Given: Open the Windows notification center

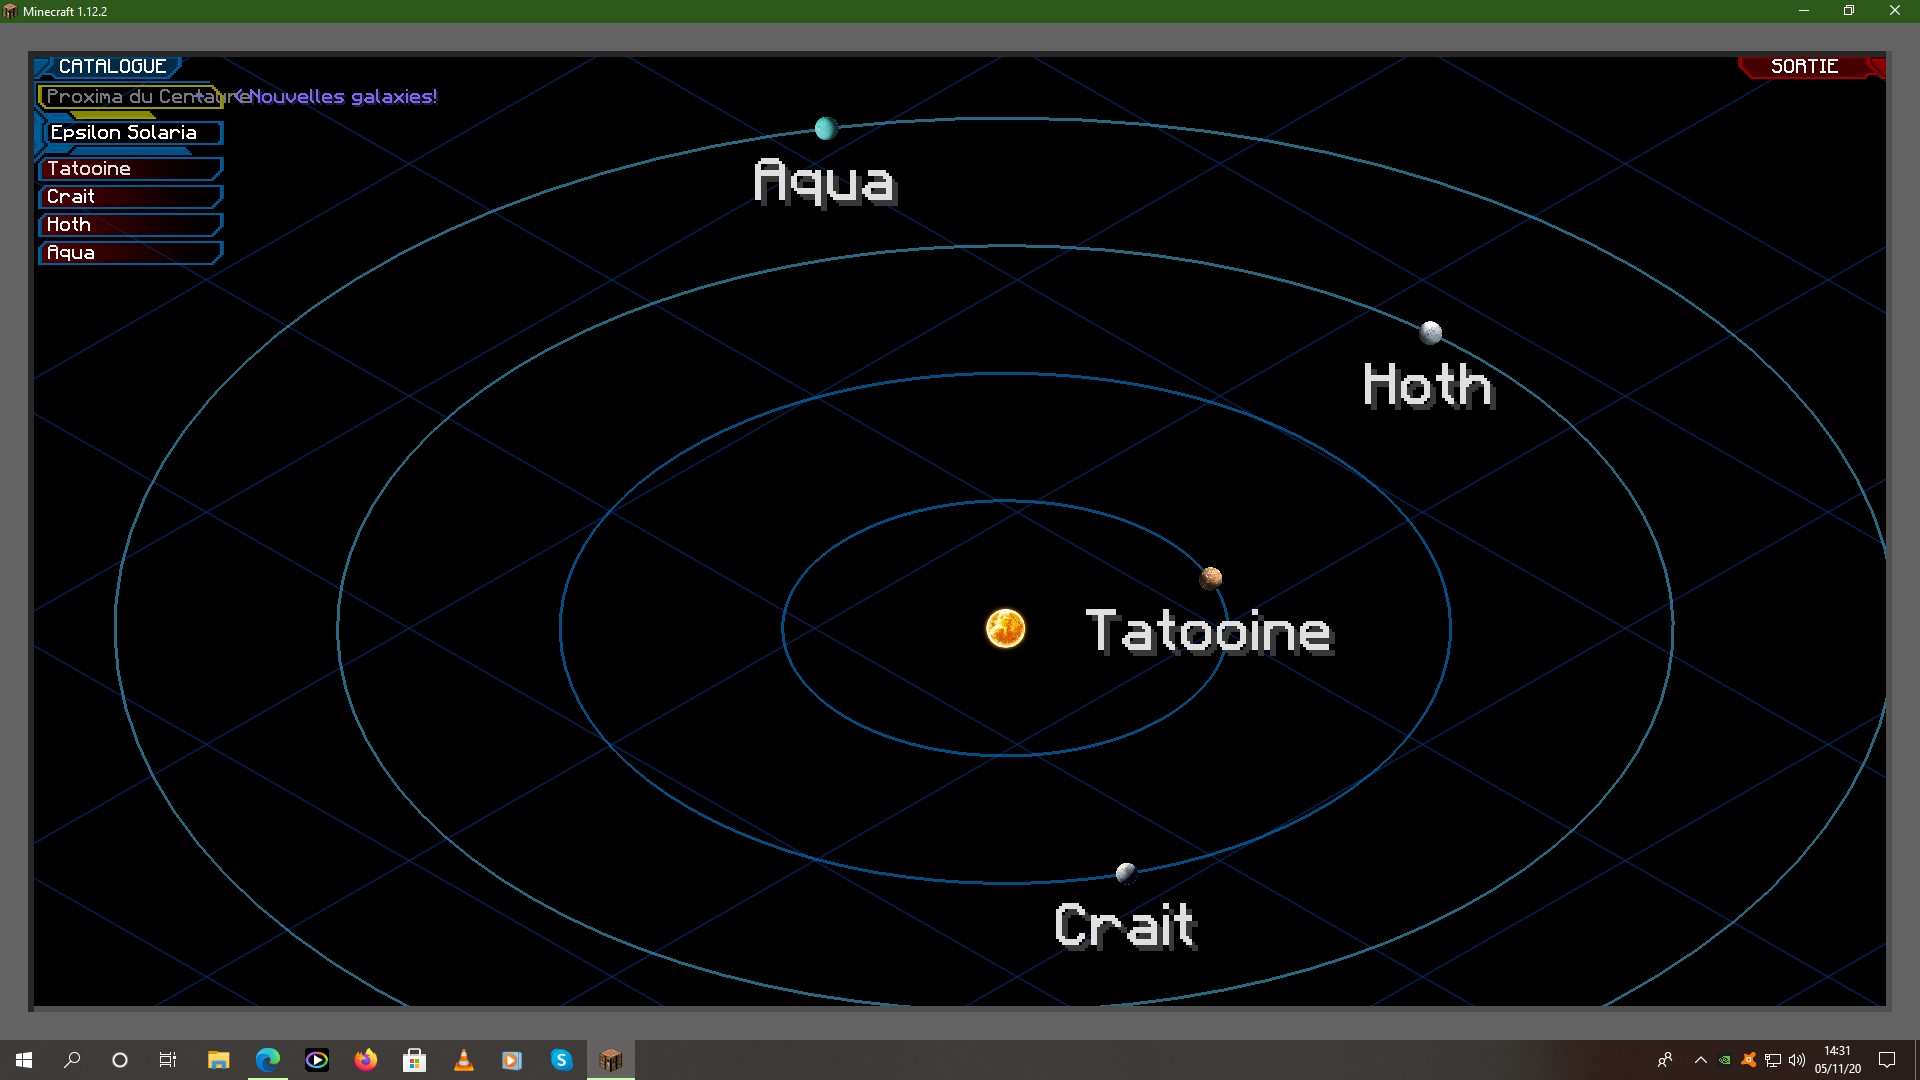Looking at the screenshot, I should (x=1887, y=1060).
